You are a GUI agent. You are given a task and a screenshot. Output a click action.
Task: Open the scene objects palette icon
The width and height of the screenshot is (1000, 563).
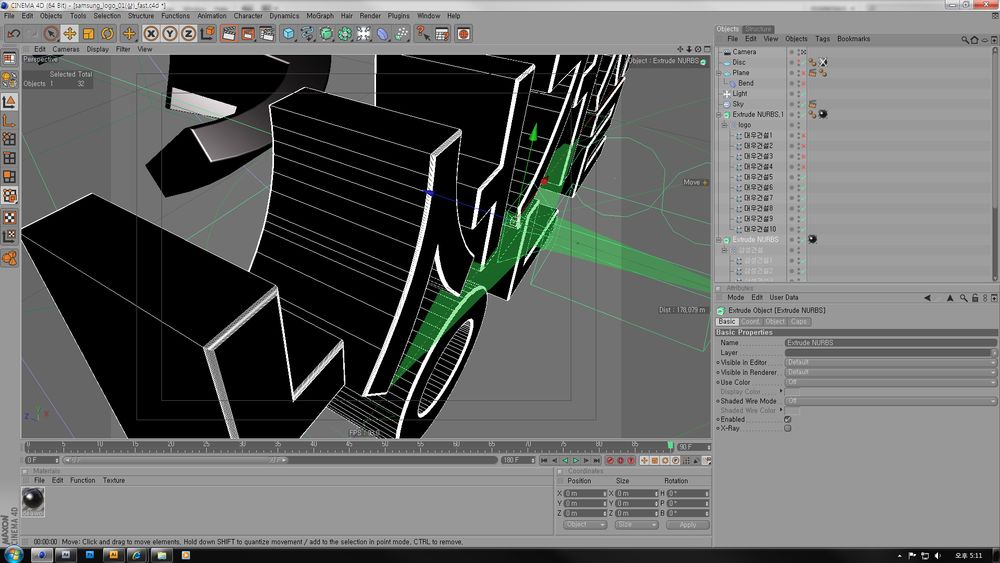364,34
